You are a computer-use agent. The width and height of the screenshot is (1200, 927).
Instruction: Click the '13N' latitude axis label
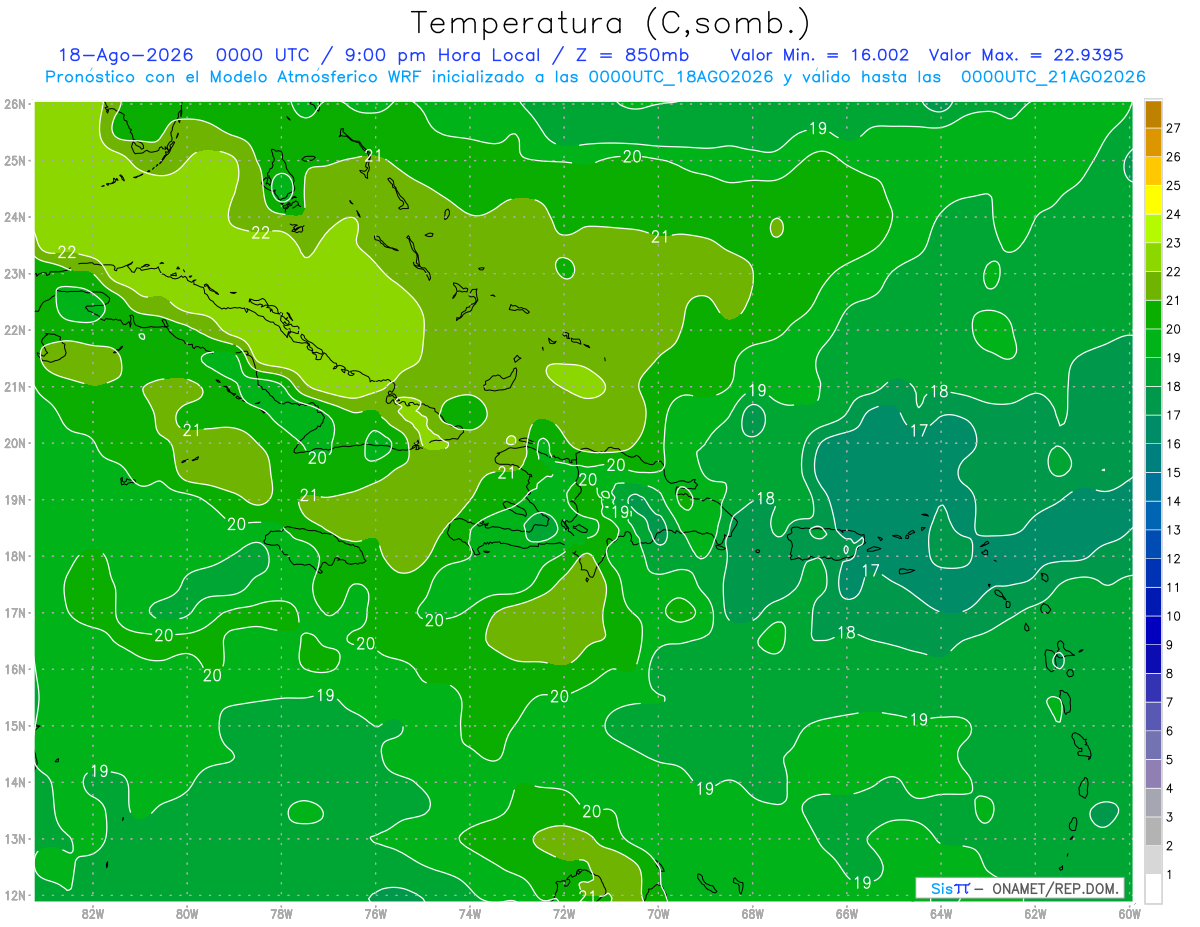pyautogui.click(x=15, y=838)
